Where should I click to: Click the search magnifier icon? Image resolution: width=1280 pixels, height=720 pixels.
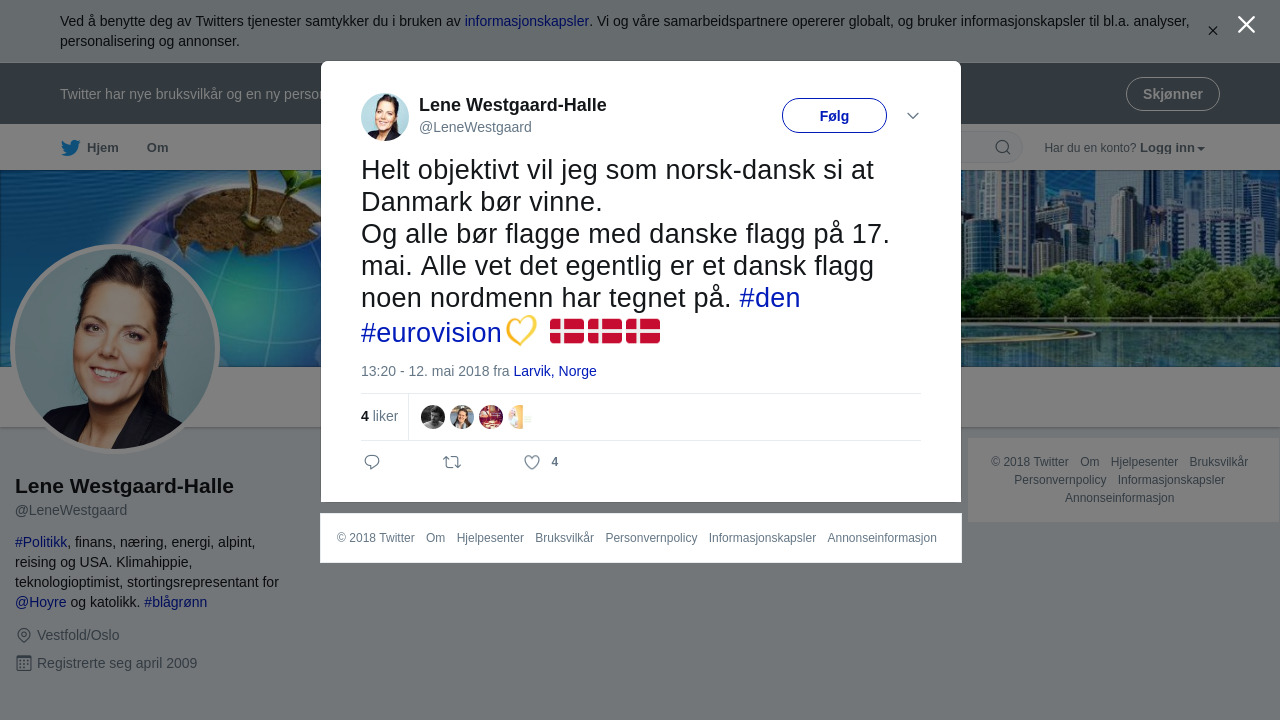1002,148
